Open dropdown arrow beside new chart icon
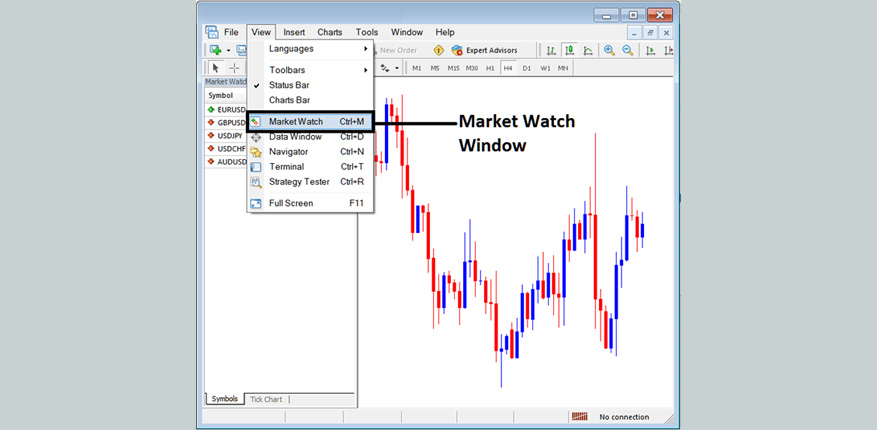877x430 pixels. click(x=228, y=50)
